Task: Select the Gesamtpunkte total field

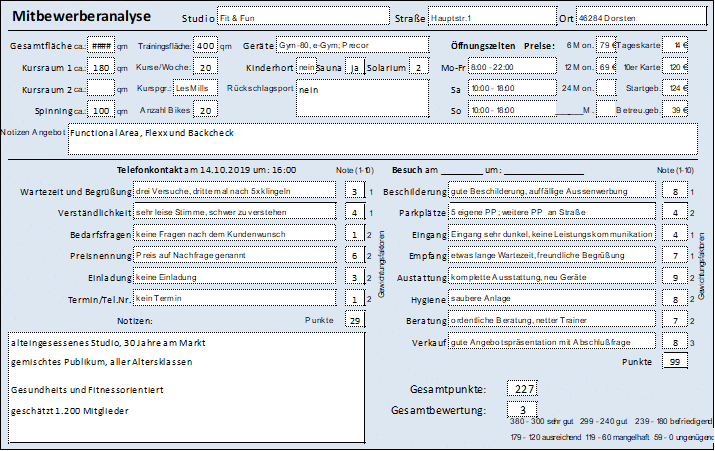Action: click(523, 389)
